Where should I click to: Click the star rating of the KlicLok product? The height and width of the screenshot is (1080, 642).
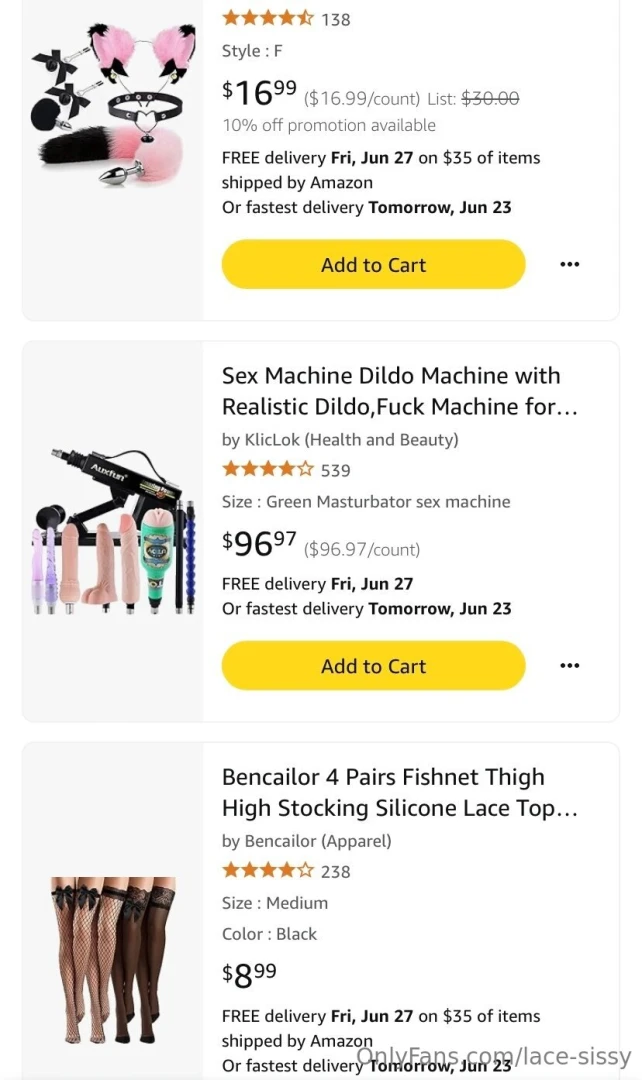[265, 469]
